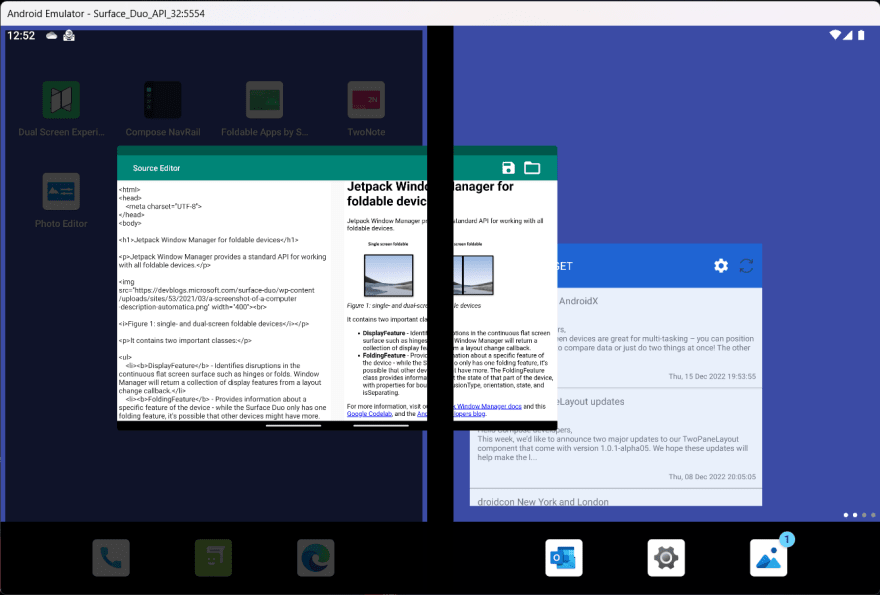
Task: Click the Jetpack Window Manager preview heading
Action: (x=430, y=194)
